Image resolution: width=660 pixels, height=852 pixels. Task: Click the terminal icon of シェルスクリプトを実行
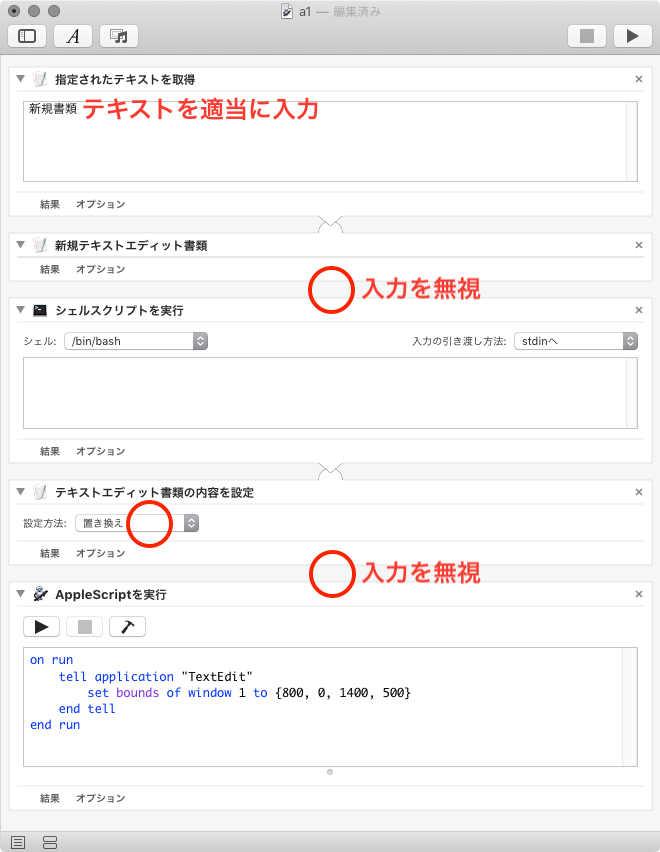[40, 310]
